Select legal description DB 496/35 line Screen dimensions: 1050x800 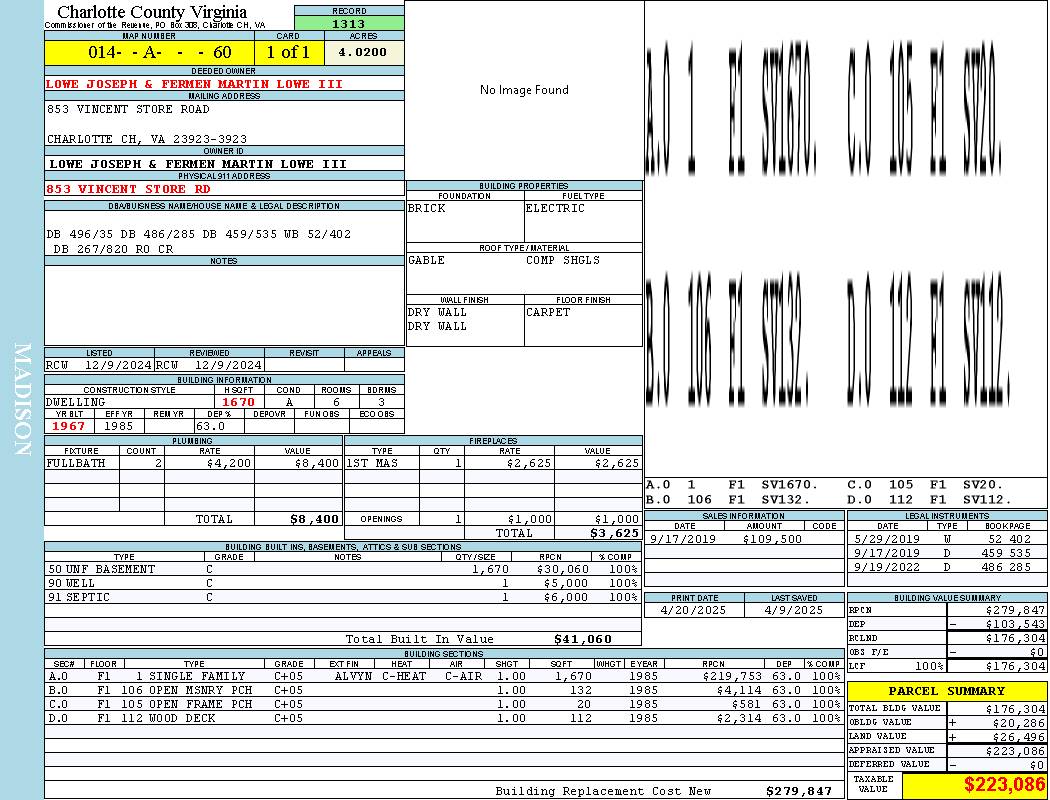(199, 234)
